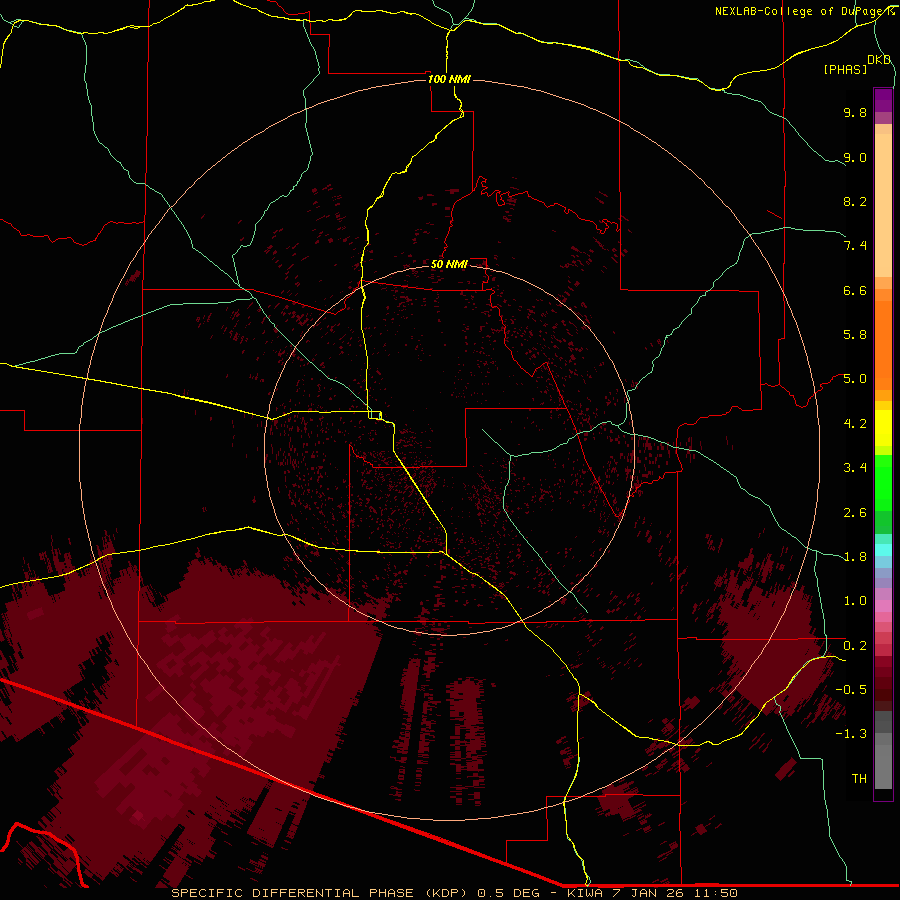The image size is (900, 900).
Task: Click the 7 JAN 26 11:50 timestamp
Action: pyautogui.click(x=677, y=893)
